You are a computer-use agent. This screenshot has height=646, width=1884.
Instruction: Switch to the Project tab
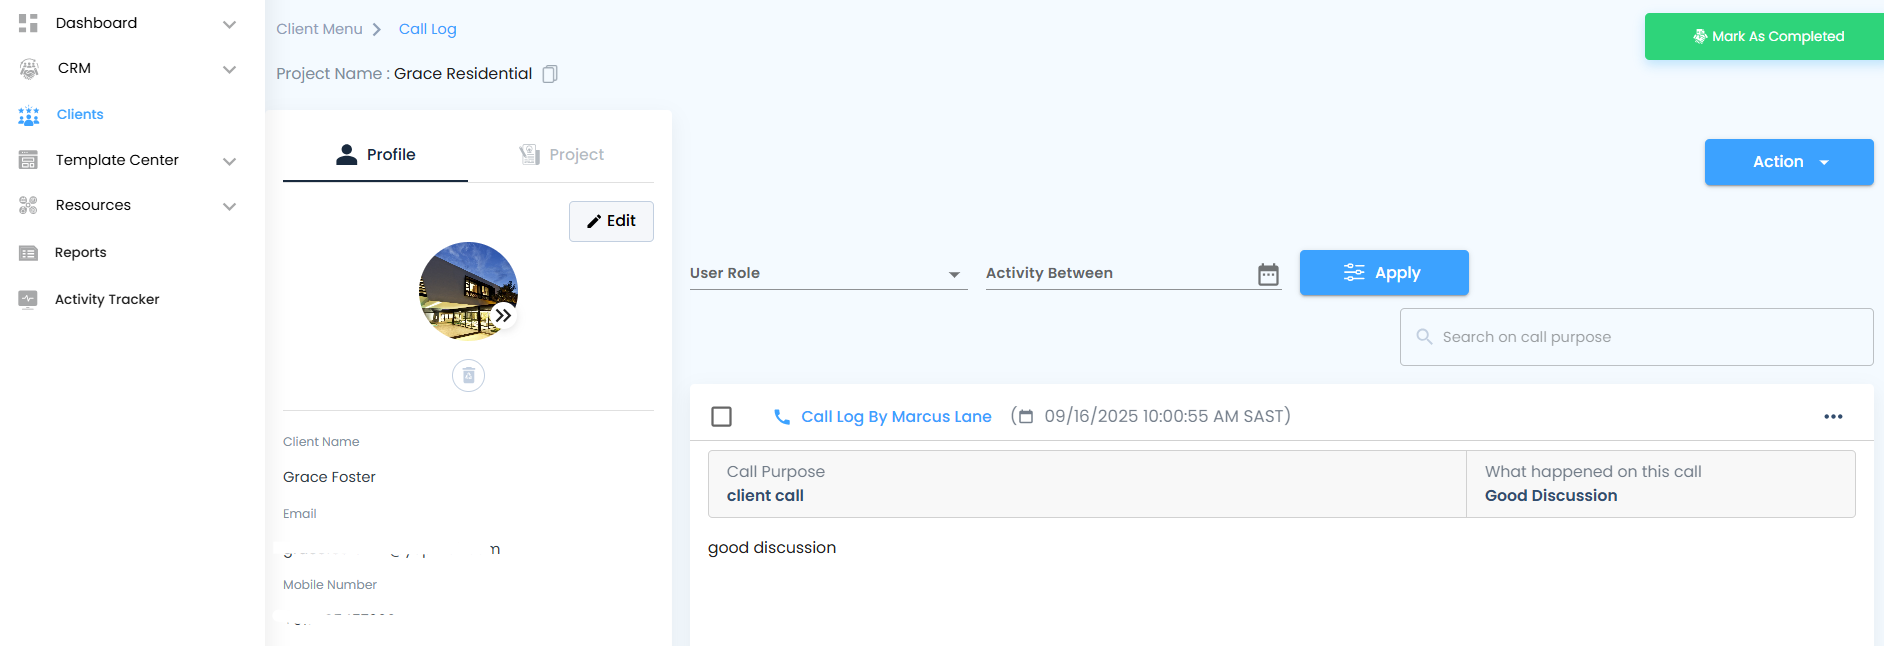click(x=562, y=155)
